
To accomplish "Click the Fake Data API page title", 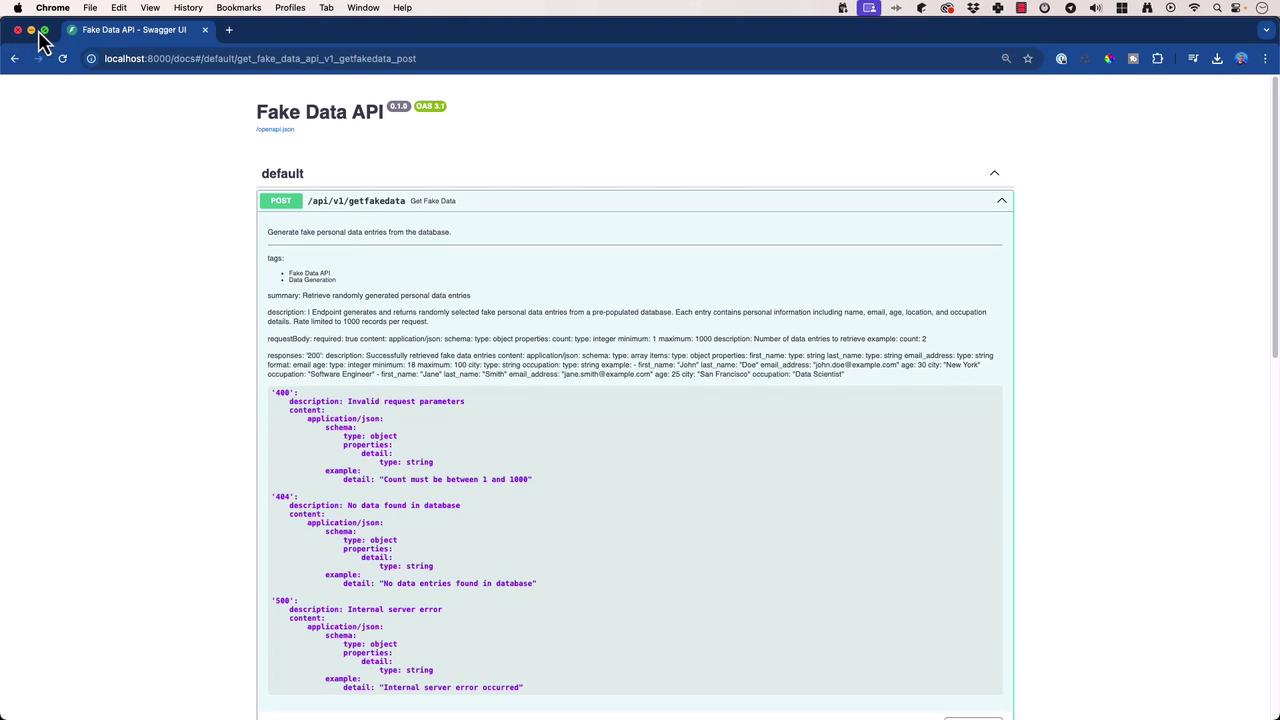I will click(x=320, y=112).
